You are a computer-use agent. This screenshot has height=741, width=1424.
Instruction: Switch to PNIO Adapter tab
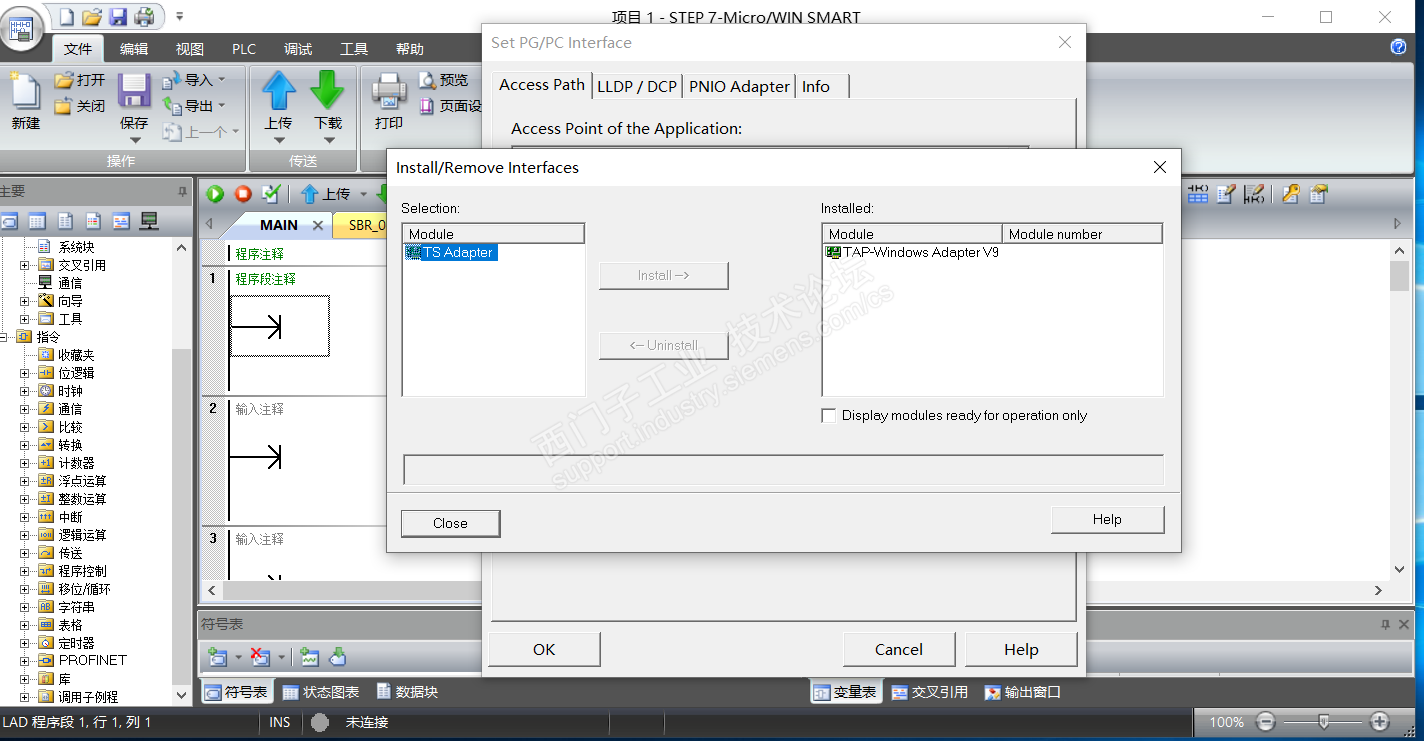click(739, 86)
